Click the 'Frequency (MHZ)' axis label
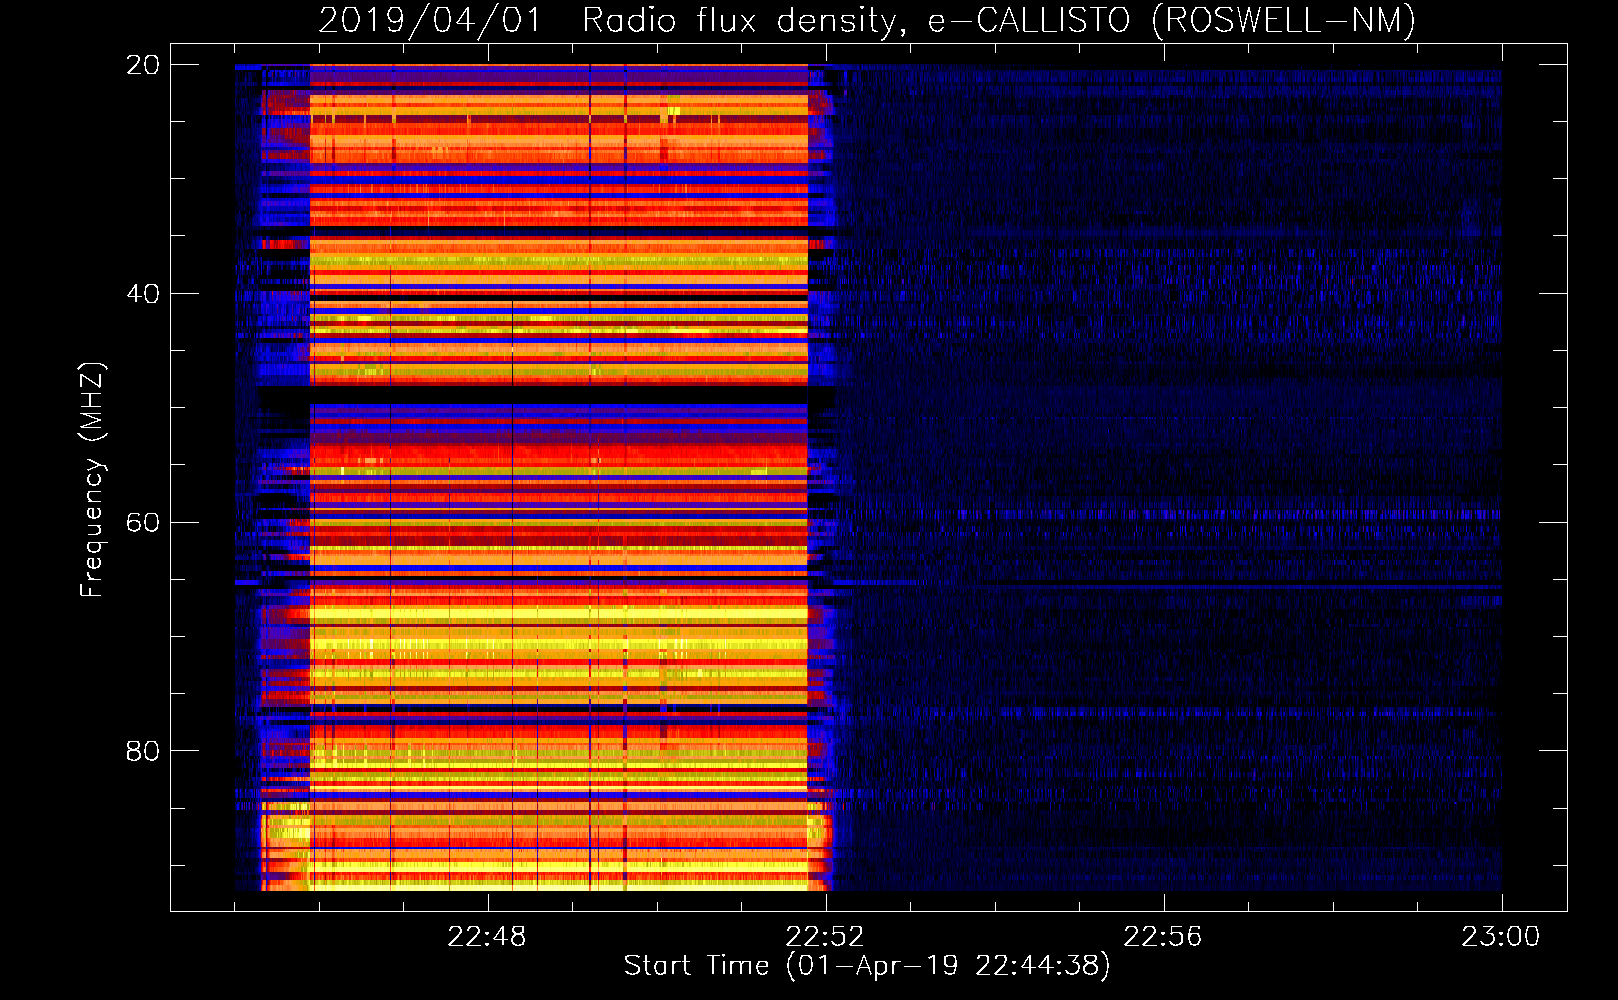Screen dimensions: 1618x1000 [91, 479]
